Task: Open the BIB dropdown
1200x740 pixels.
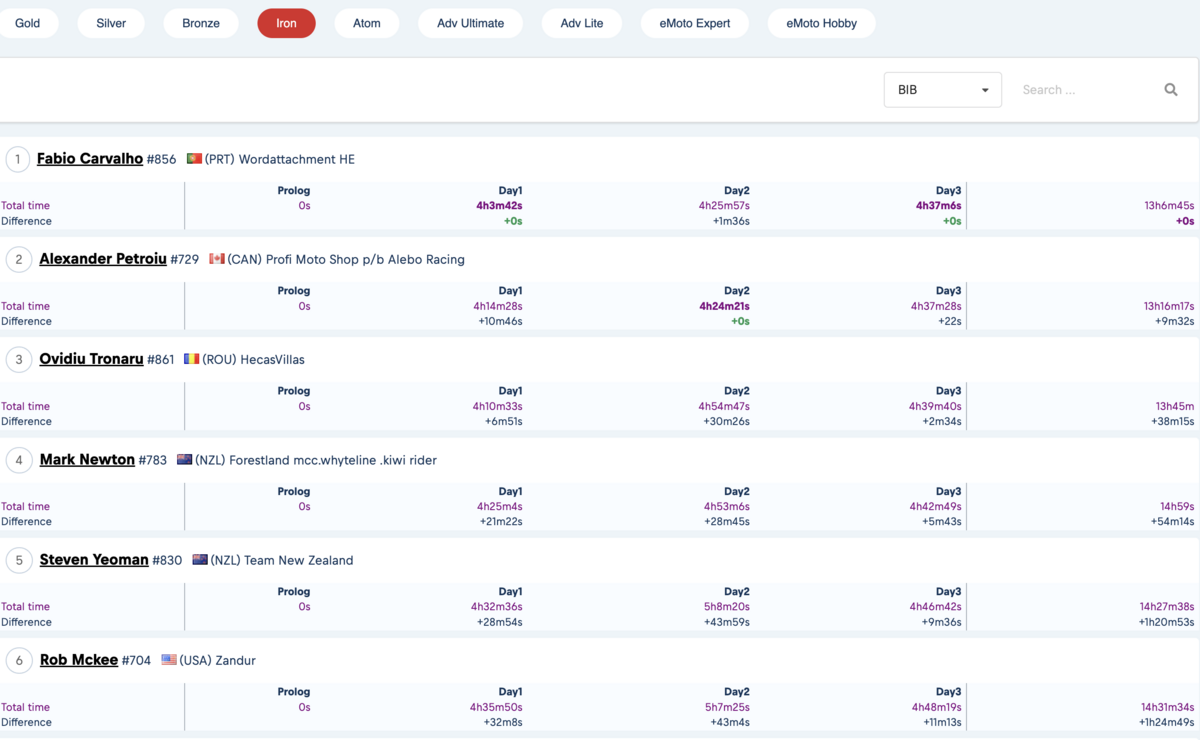Action: (943, 90)
